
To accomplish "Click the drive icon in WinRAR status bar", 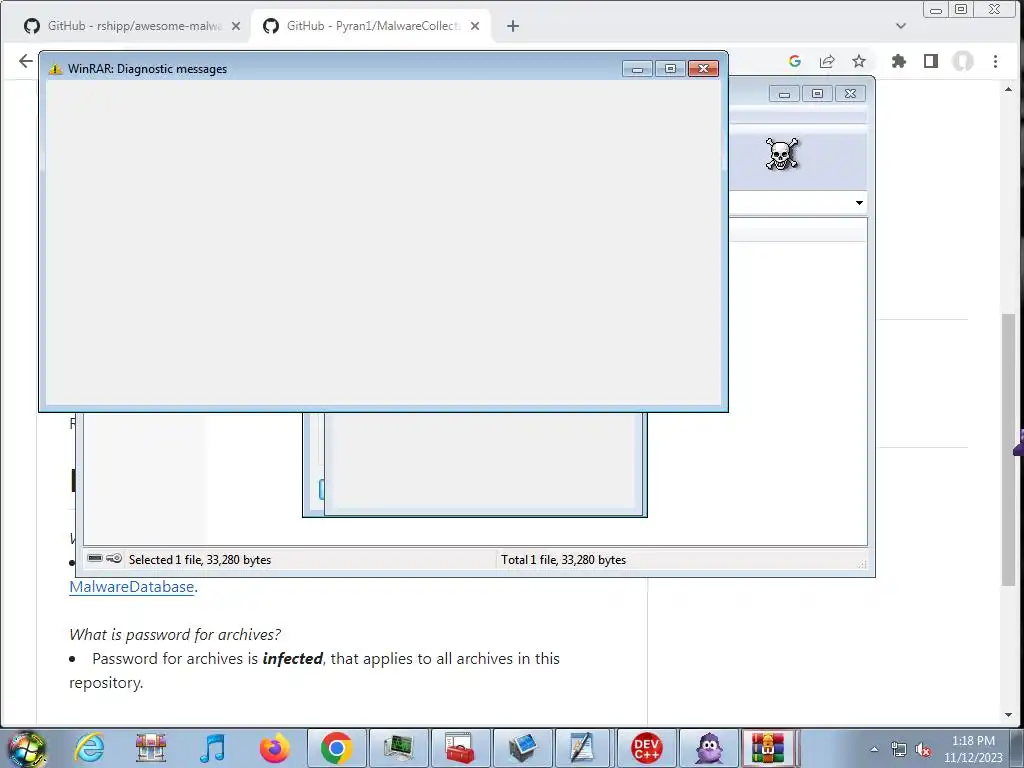I will (x=95, y=558).
